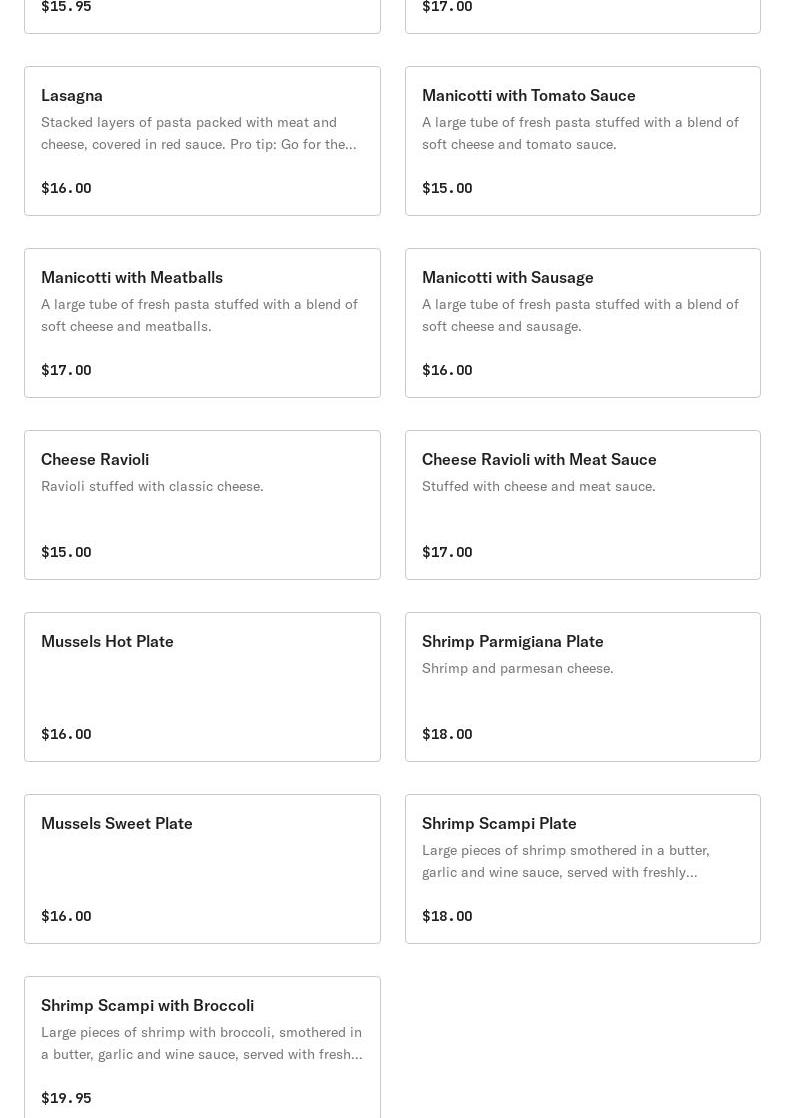Click the Lasagna description text
785x1118 pixels.
198,133
